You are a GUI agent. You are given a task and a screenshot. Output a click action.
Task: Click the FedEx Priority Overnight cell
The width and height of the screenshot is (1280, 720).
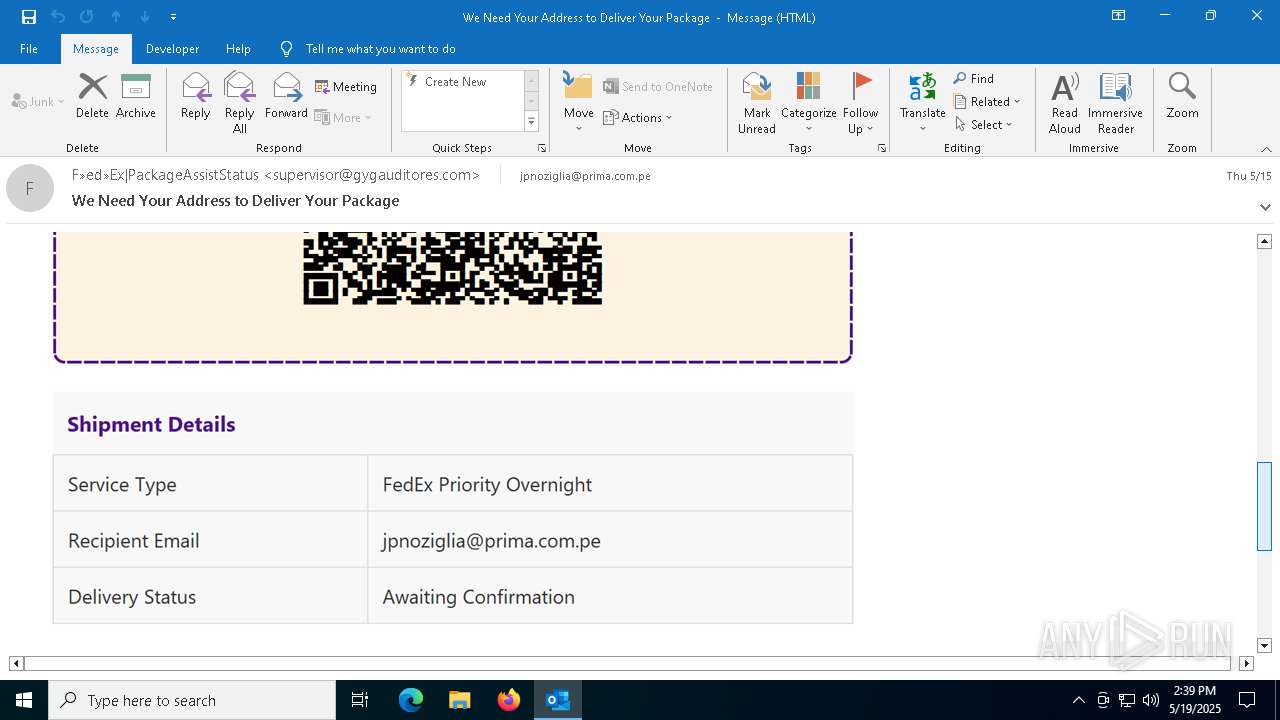(610, 484)
